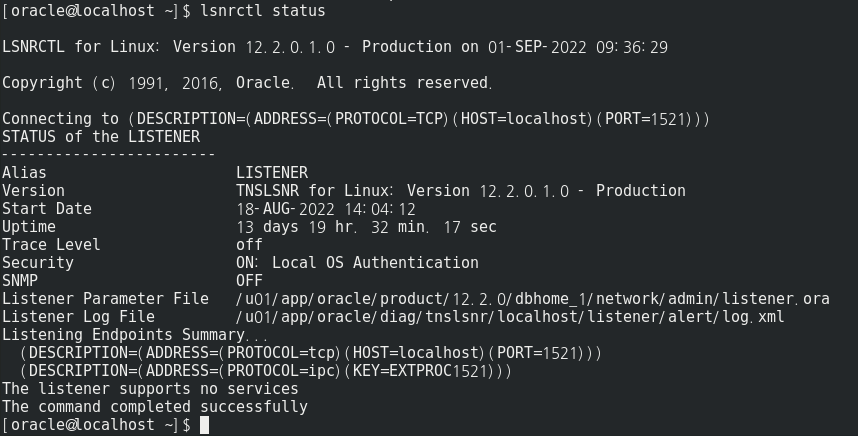
Task: Click the PROTOCOL=ipc EXTPROC1521 endpoint
Action: [266, 371]
